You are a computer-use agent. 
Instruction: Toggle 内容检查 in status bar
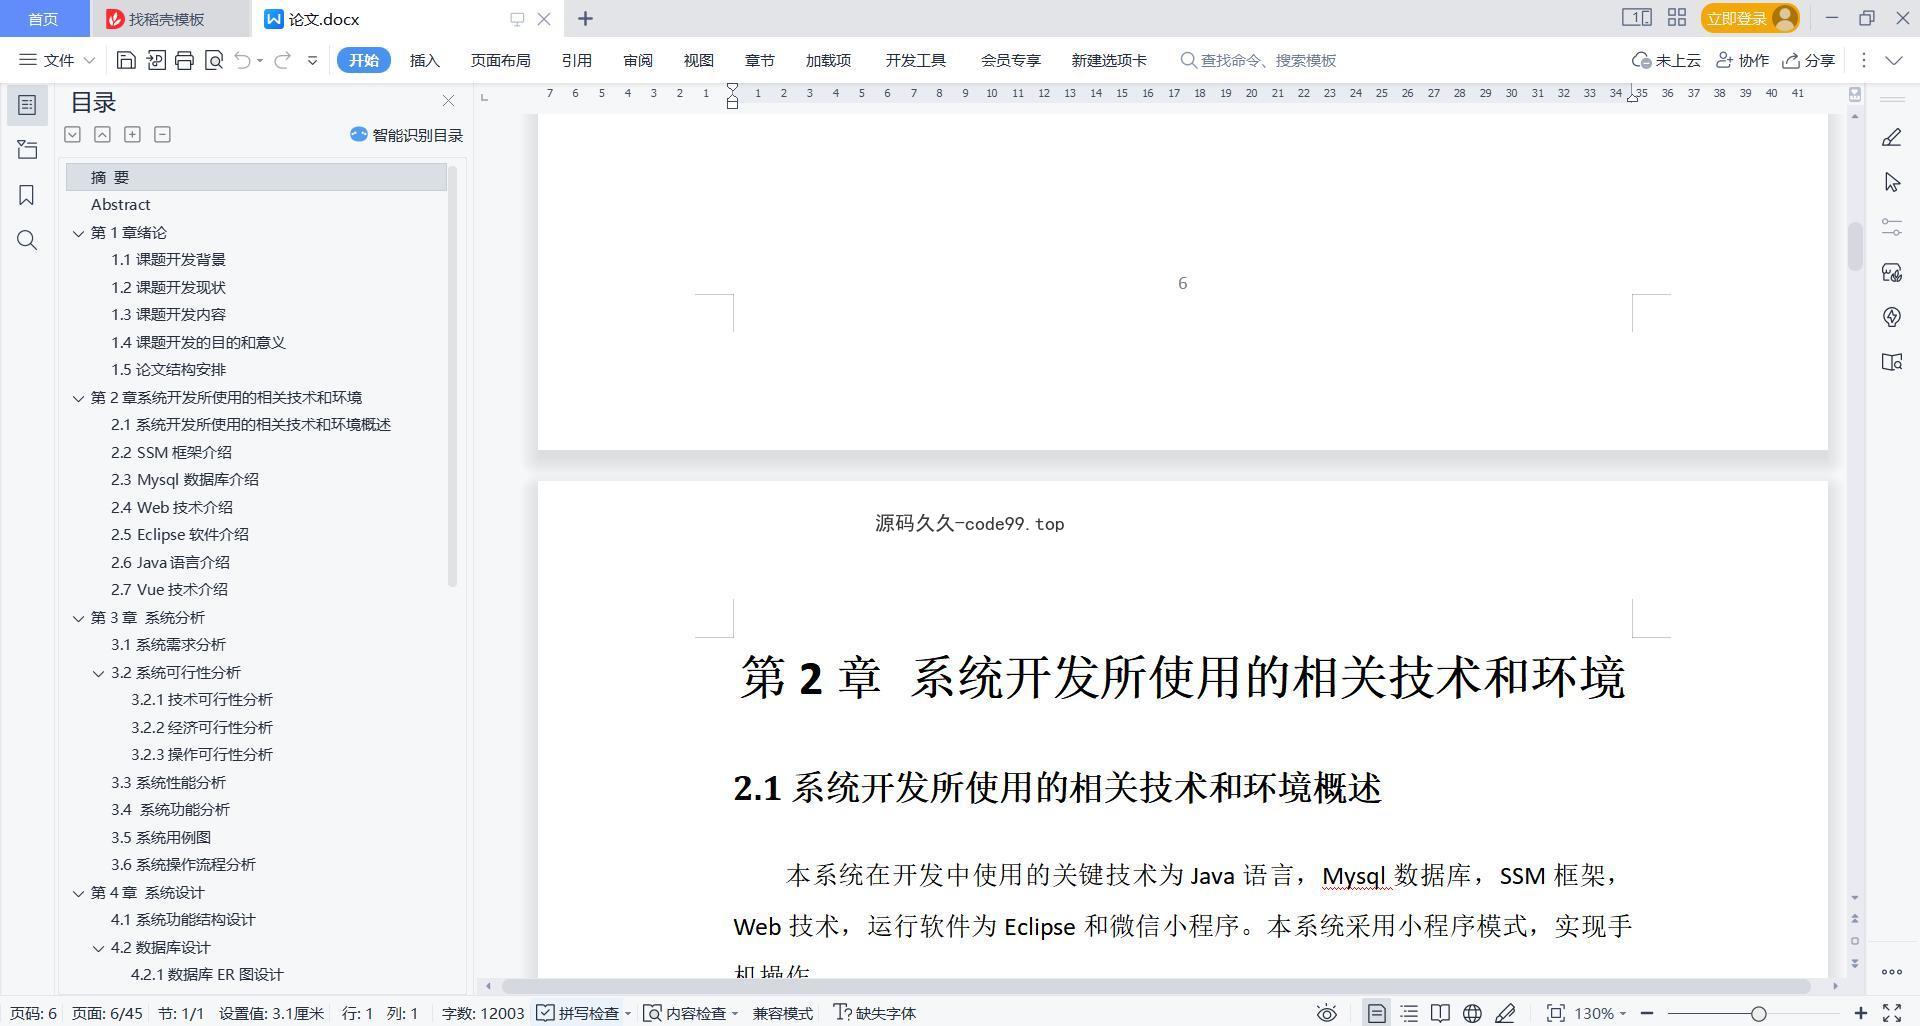pyautogui.click(x=690, y=1013)
